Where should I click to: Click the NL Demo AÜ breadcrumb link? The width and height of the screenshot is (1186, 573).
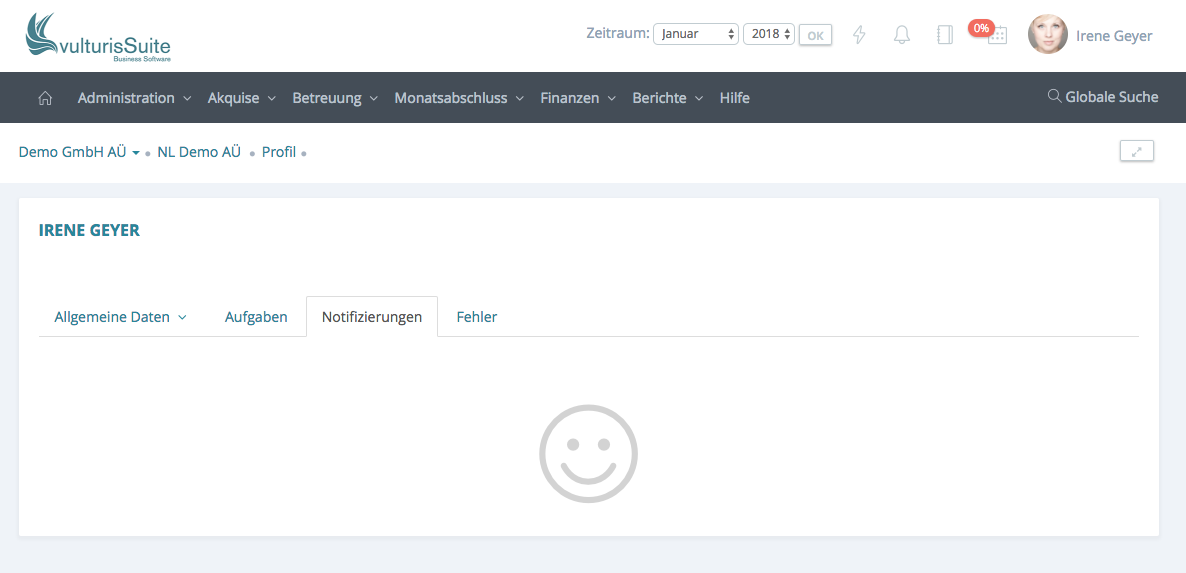click(x=199, y=153)
